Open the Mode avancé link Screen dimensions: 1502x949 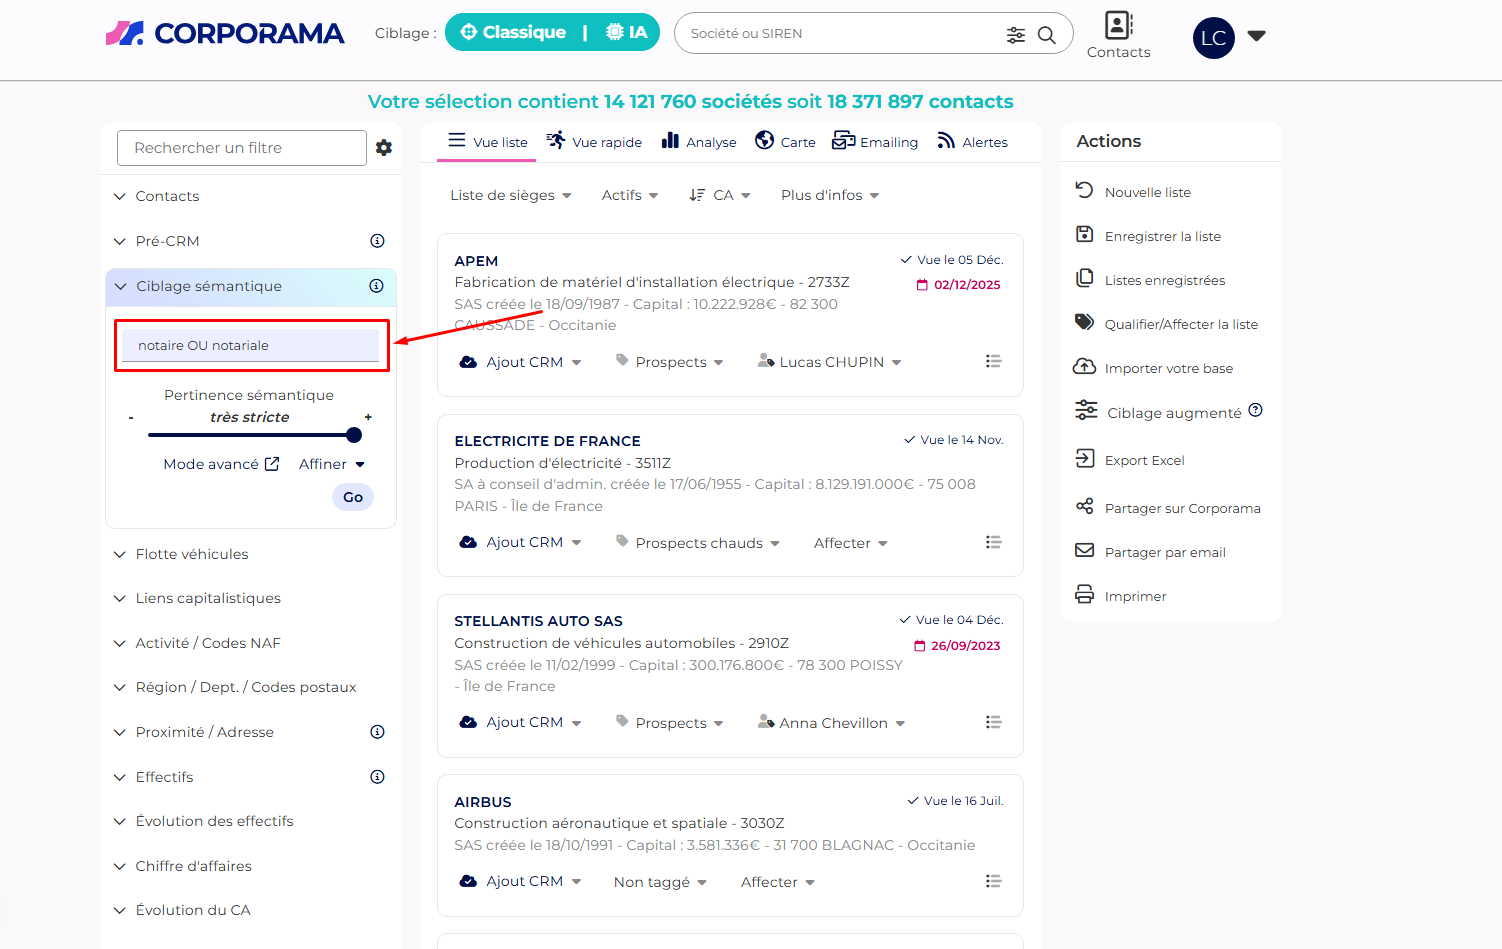(221, 464)
